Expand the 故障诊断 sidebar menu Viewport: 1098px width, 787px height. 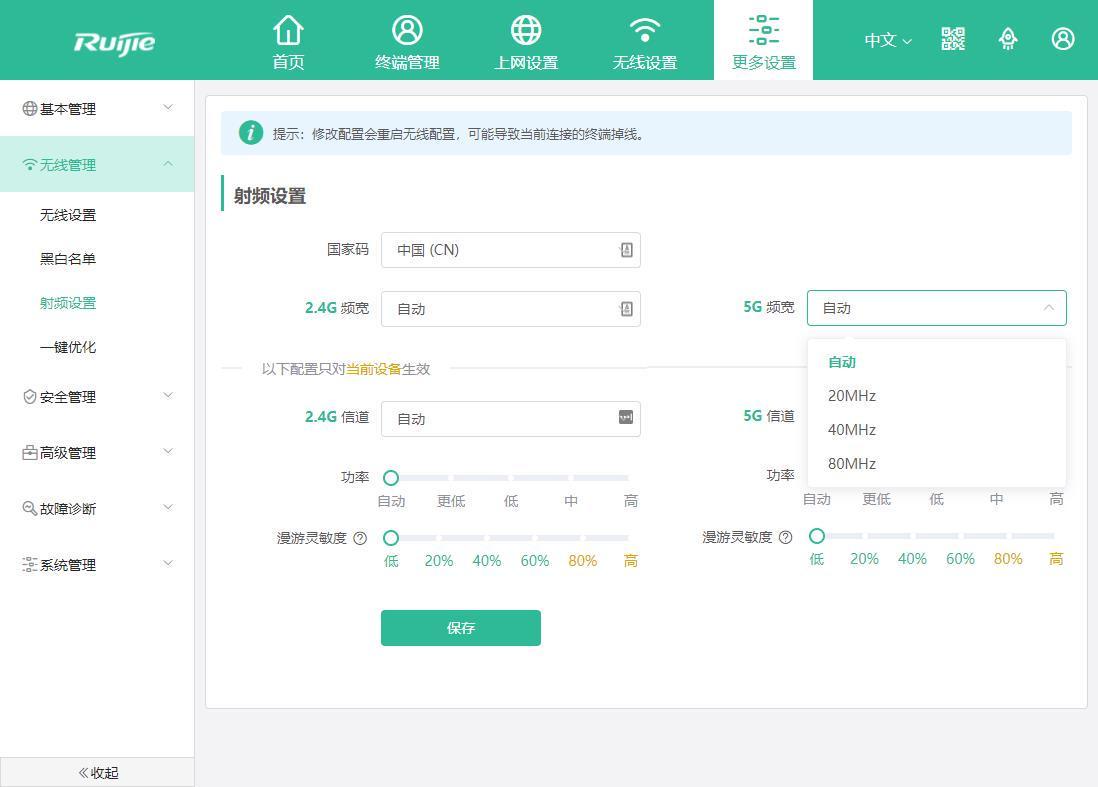click(97, 509)
